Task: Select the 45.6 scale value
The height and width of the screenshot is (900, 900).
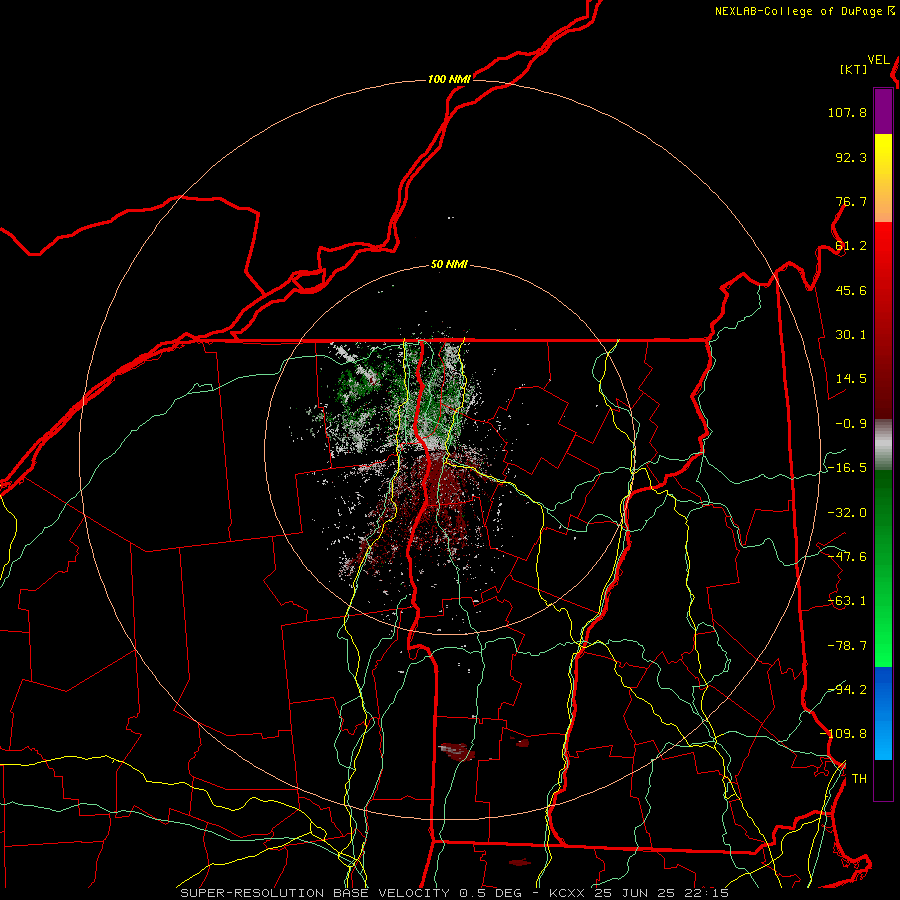Action: (851, 290)
